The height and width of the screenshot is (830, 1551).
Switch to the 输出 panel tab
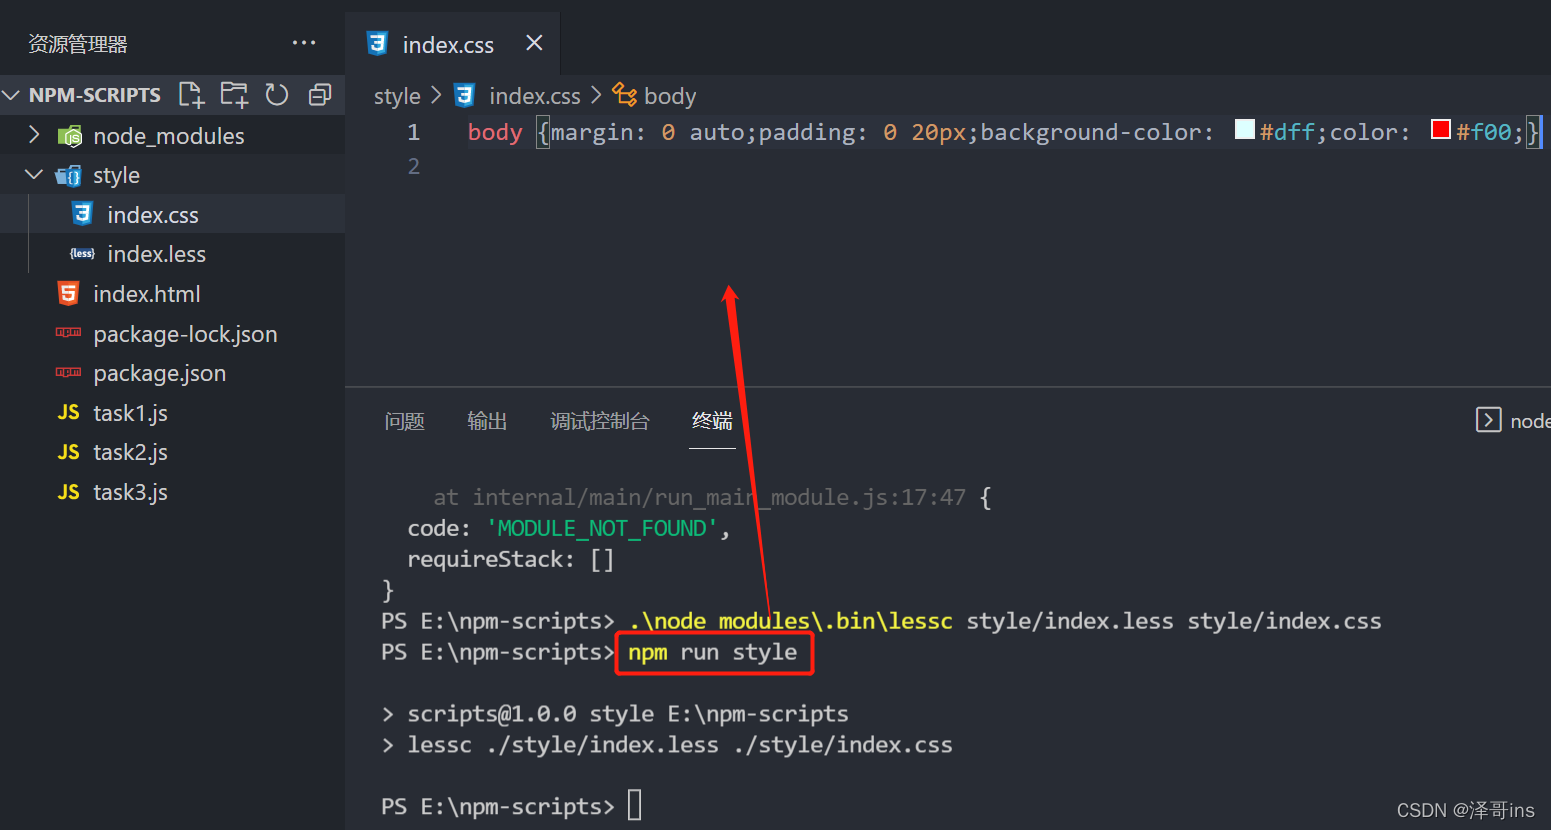pos(487,421)
